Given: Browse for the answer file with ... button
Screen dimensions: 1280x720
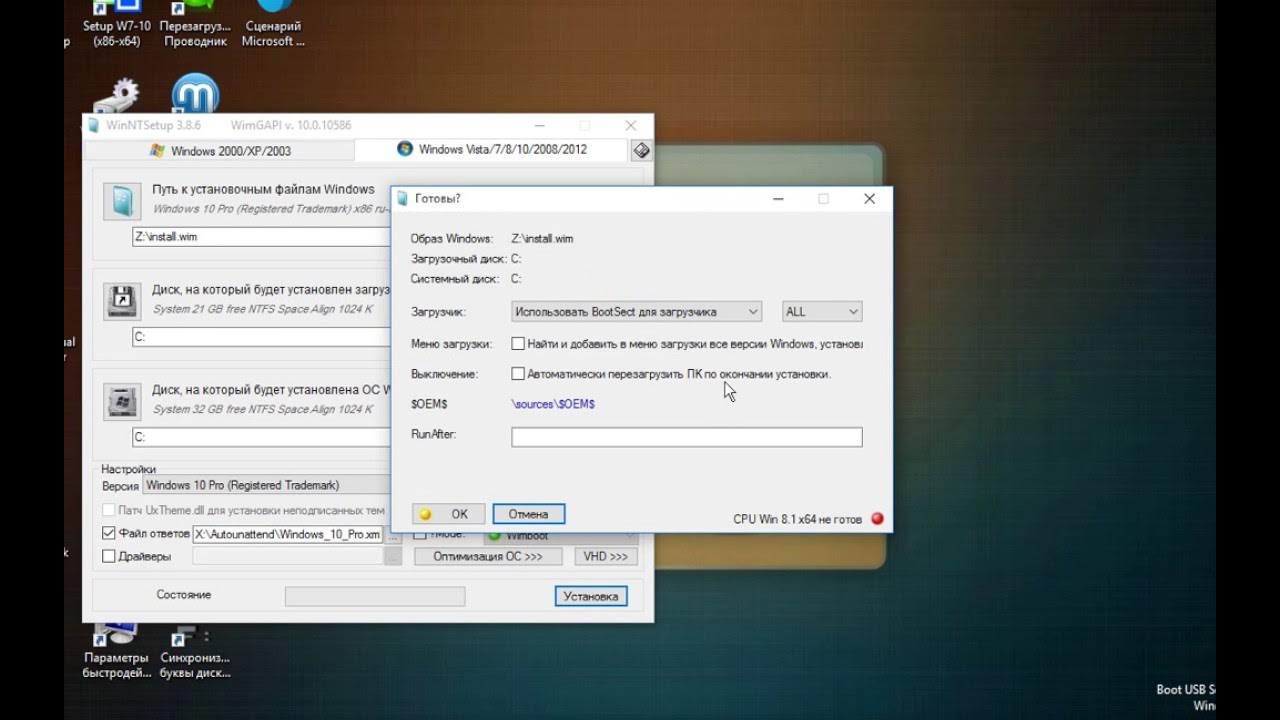Looking at the screenshot, I should point(393,535).
